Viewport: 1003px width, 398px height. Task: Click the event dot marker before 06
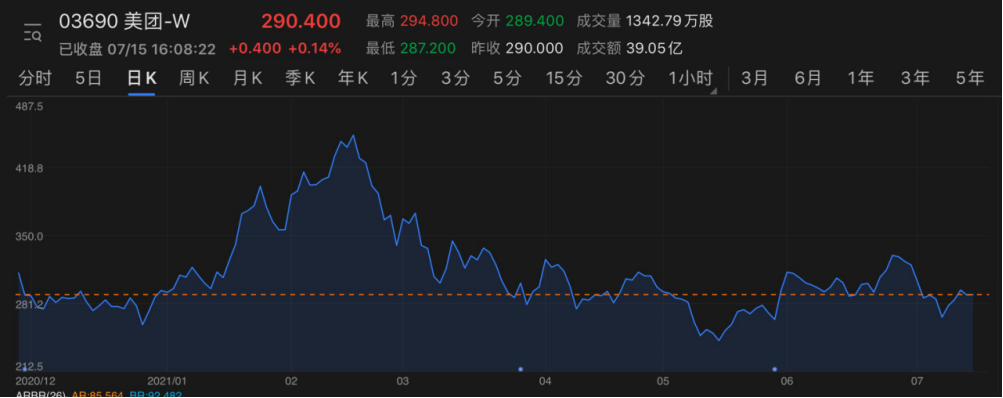tap(775, 369)
